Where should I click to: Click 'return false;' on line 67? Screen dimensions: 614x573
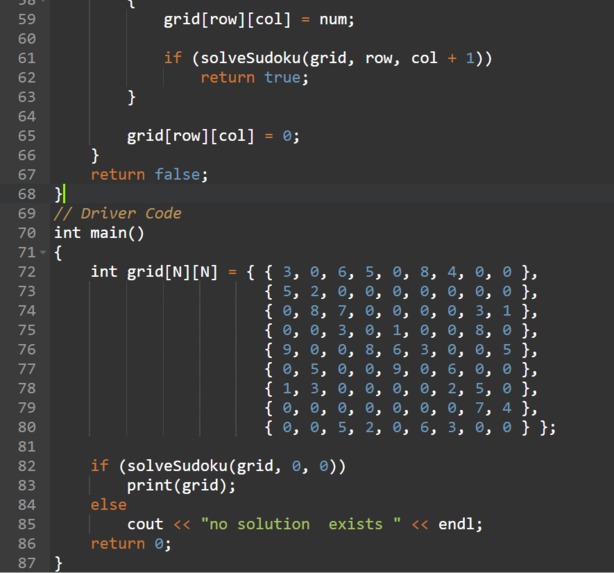(x=149, y=175)
